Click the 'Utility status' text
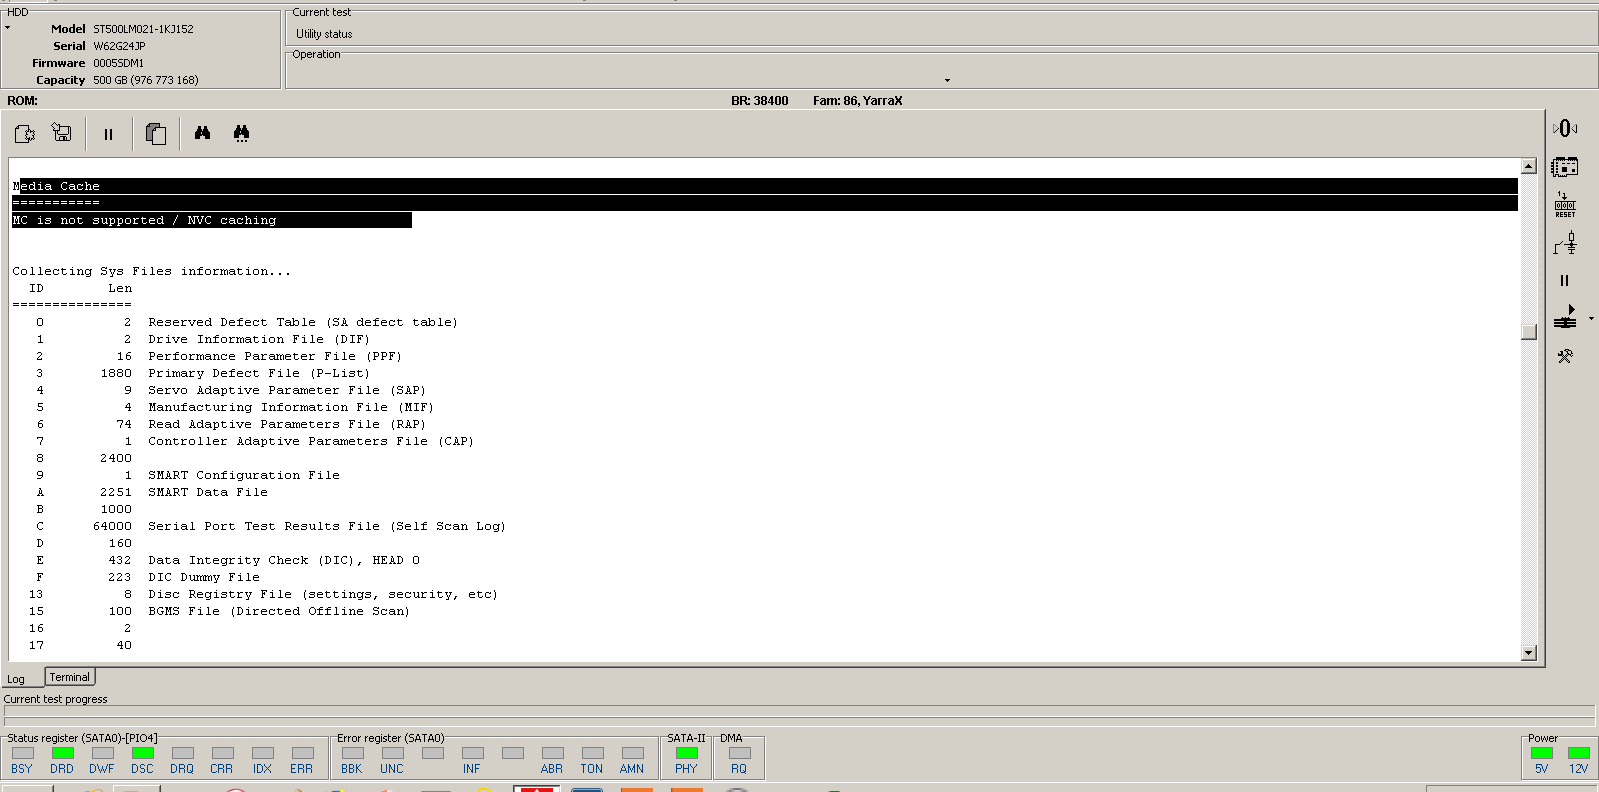 coord(324,34)
